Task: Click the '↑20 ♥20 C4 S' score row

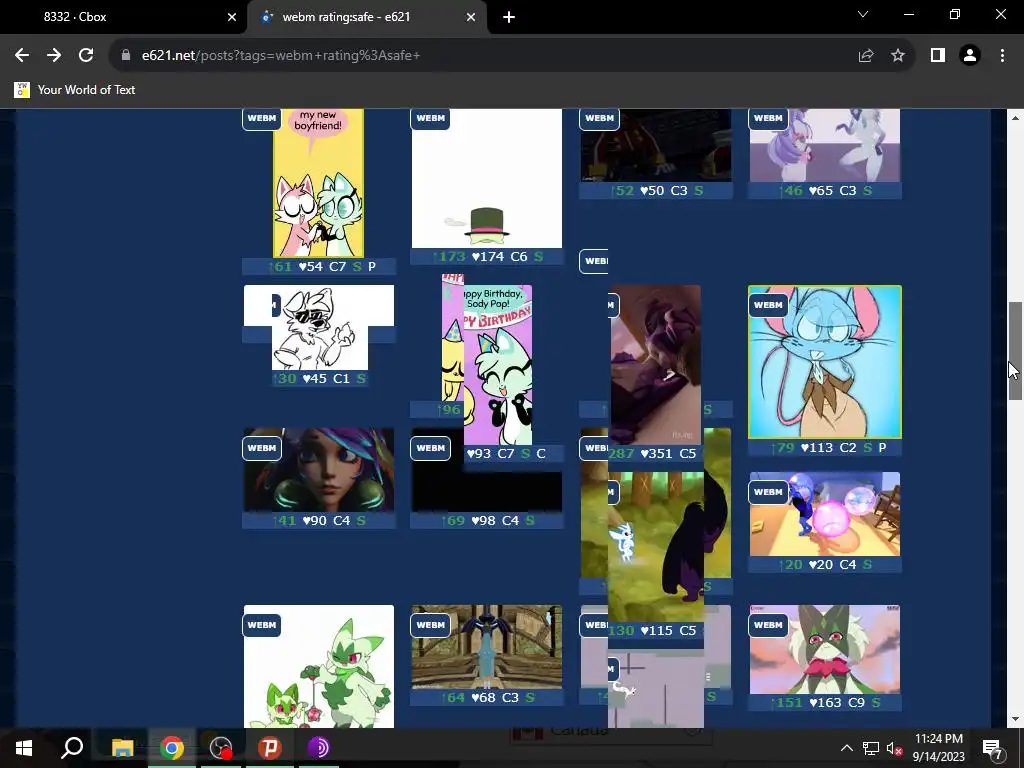Action: [x=825, y=564]
